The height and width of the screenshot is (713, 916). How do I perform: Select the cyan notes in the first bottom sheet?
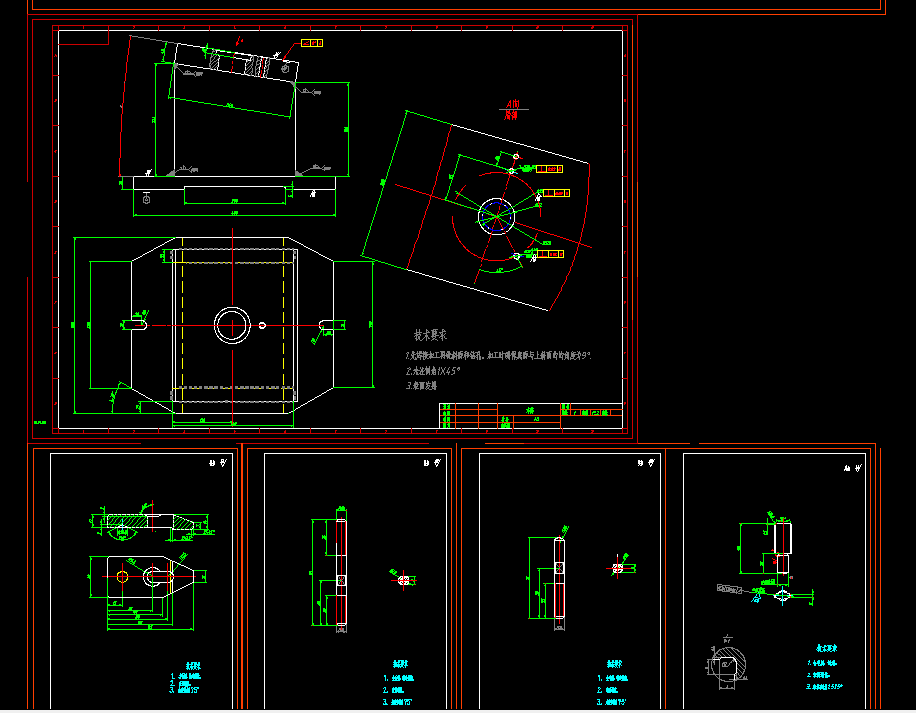point(186,678)
